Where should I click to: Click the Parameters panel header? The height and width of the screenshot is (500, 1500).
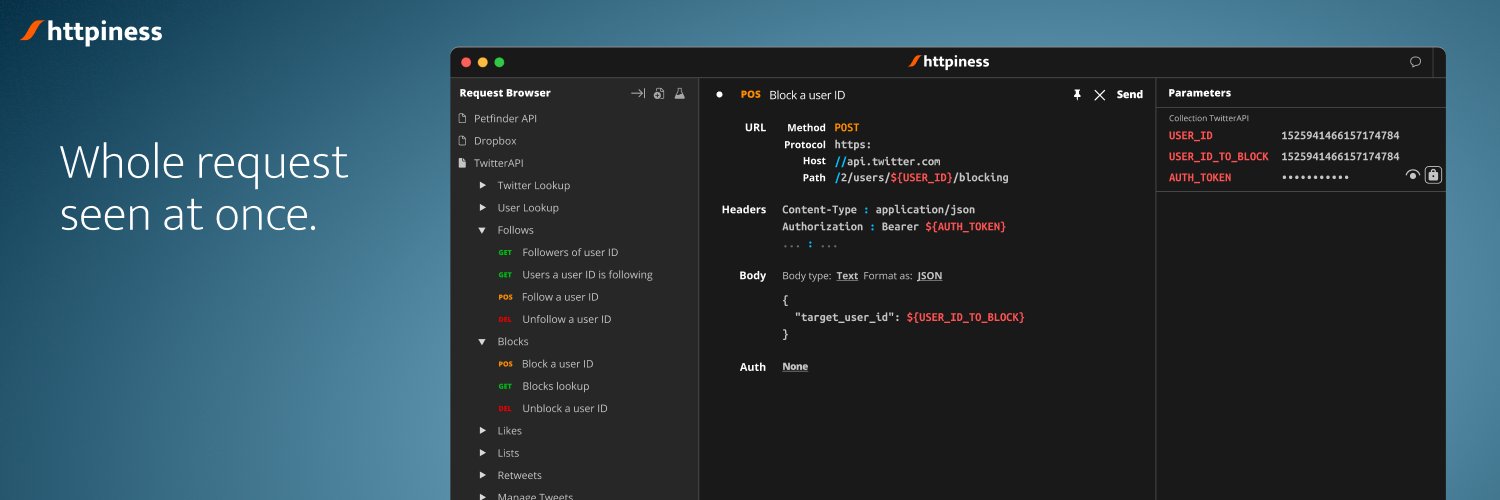[x=1200, y=93]
